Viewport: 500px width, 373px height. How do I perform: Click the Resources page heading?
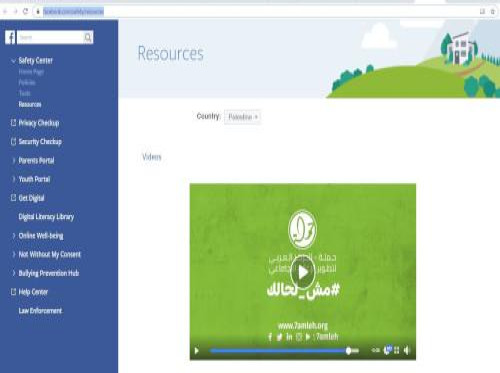pyautogui.click(x=171, y=54)
